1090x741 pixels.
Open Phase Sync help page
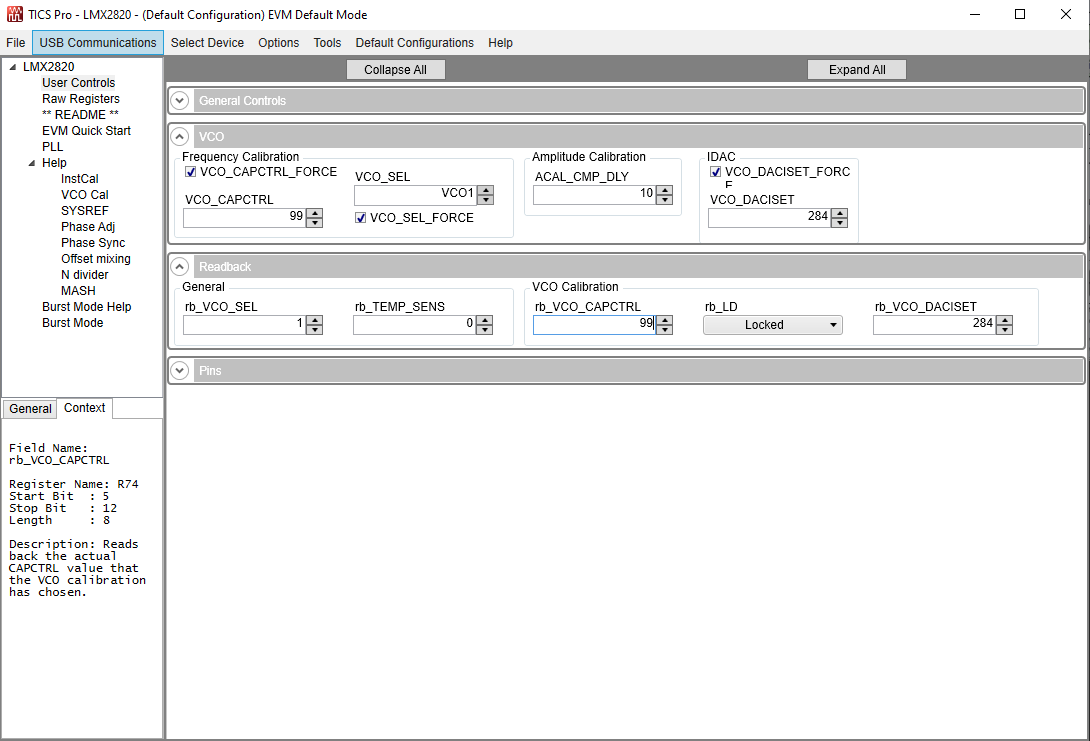point(93,243)
